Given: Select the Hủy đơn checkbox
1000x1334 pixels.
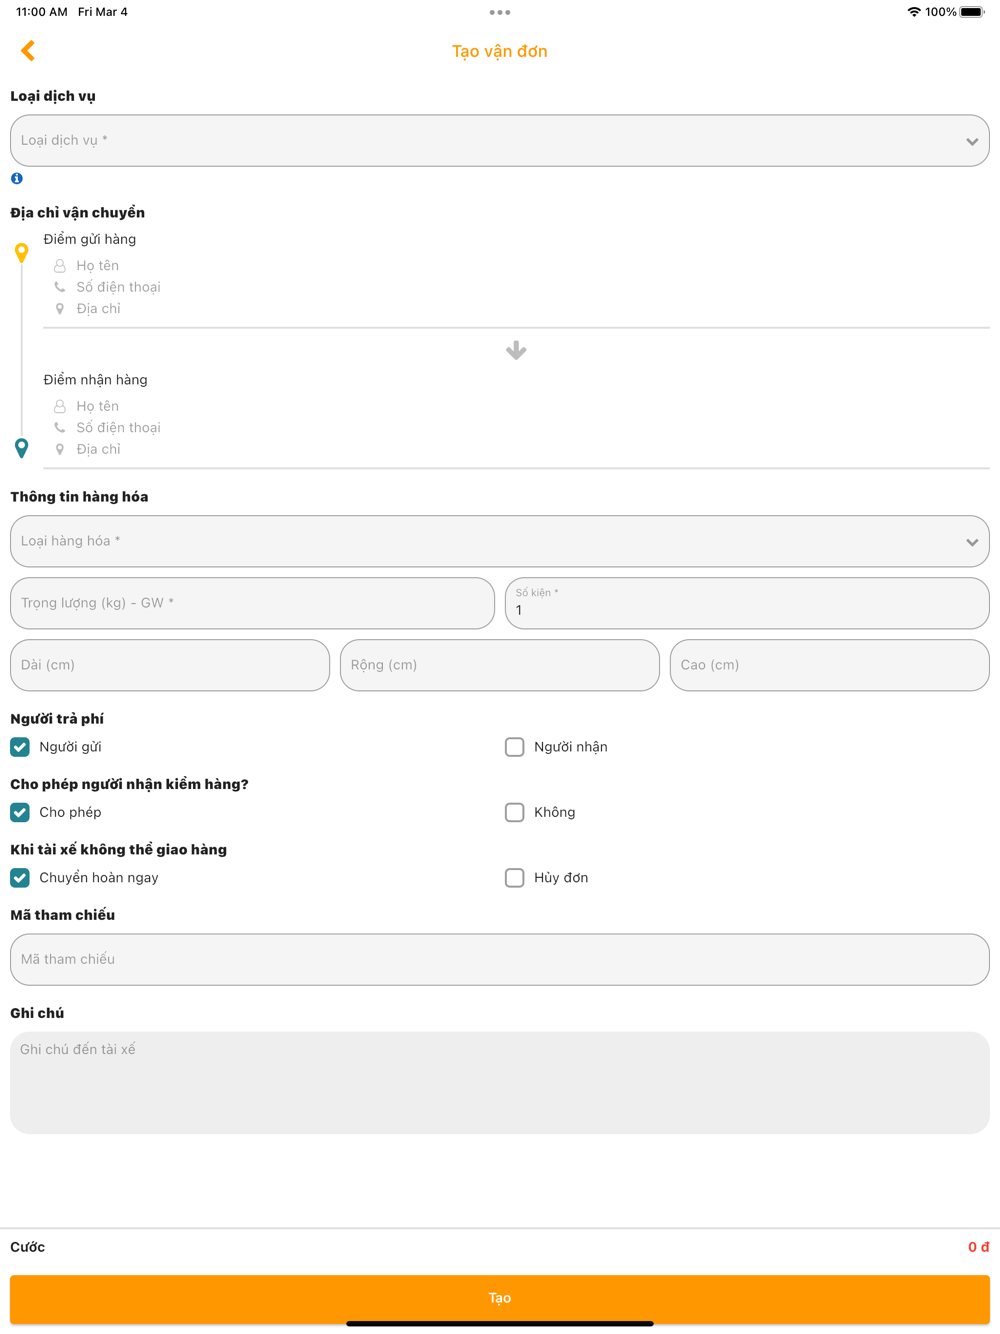Looking at the screenshot, I should (515, 878).
